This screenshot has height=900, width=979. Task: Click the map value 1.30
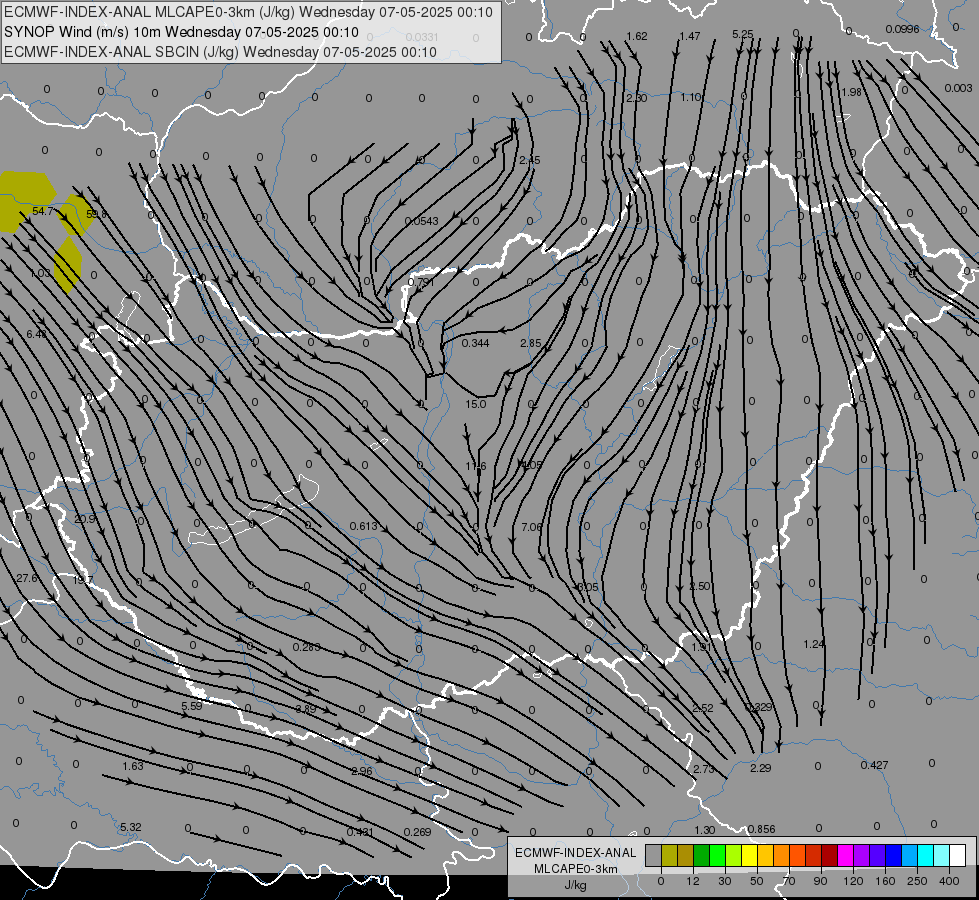pyautogui.click(x=704, y=830)
